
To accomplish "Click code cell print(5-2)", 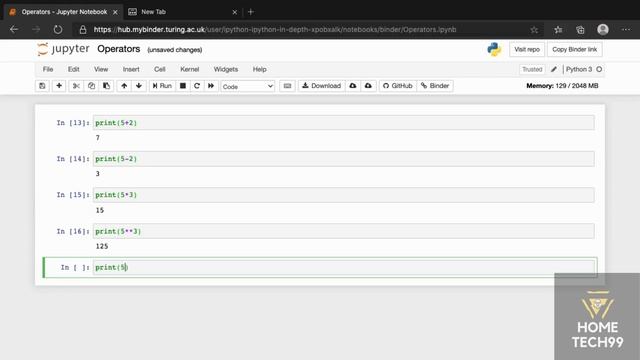I will click(x=344, y=159).
